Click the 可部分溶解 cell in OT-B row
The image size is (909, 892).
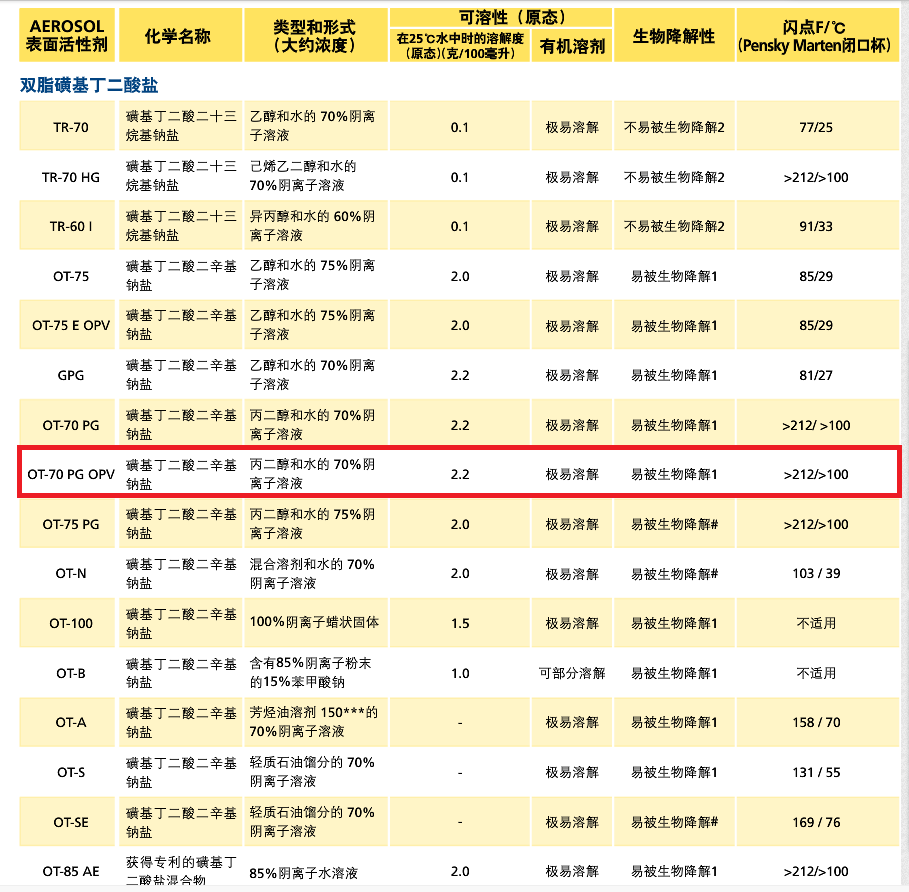571,673
